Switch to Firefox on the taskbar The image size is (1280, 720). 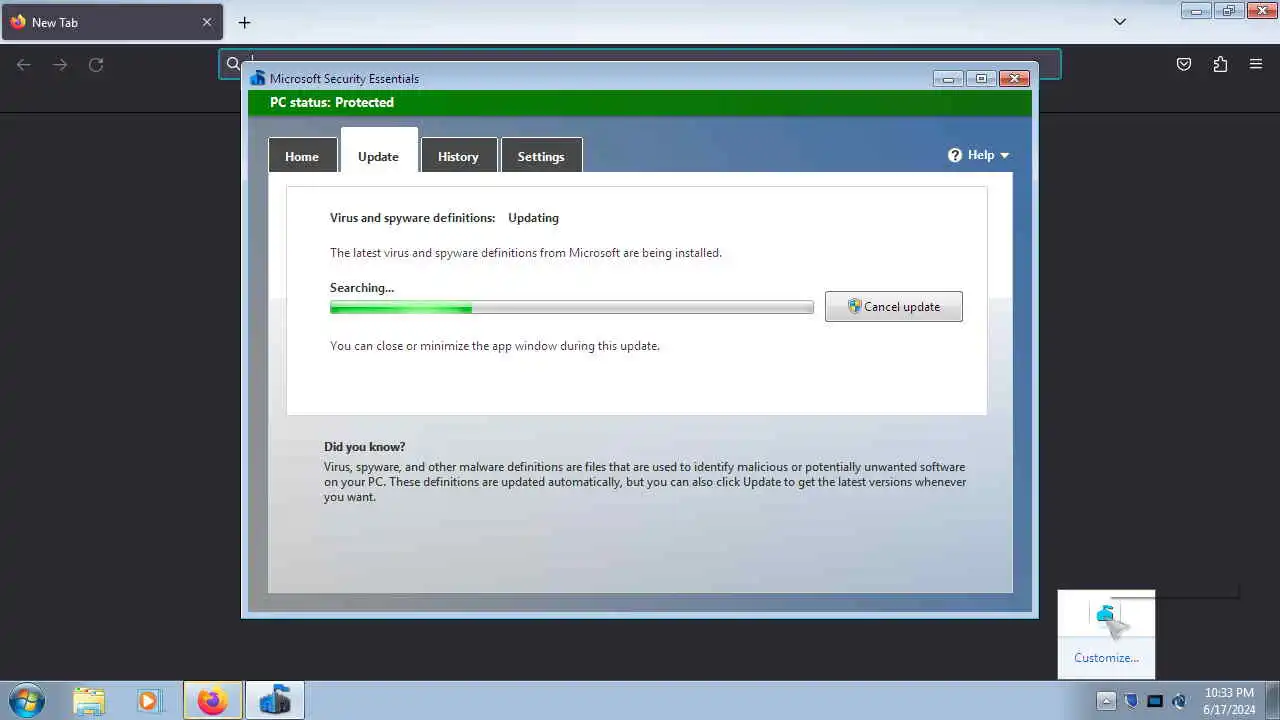coord(212,701)
